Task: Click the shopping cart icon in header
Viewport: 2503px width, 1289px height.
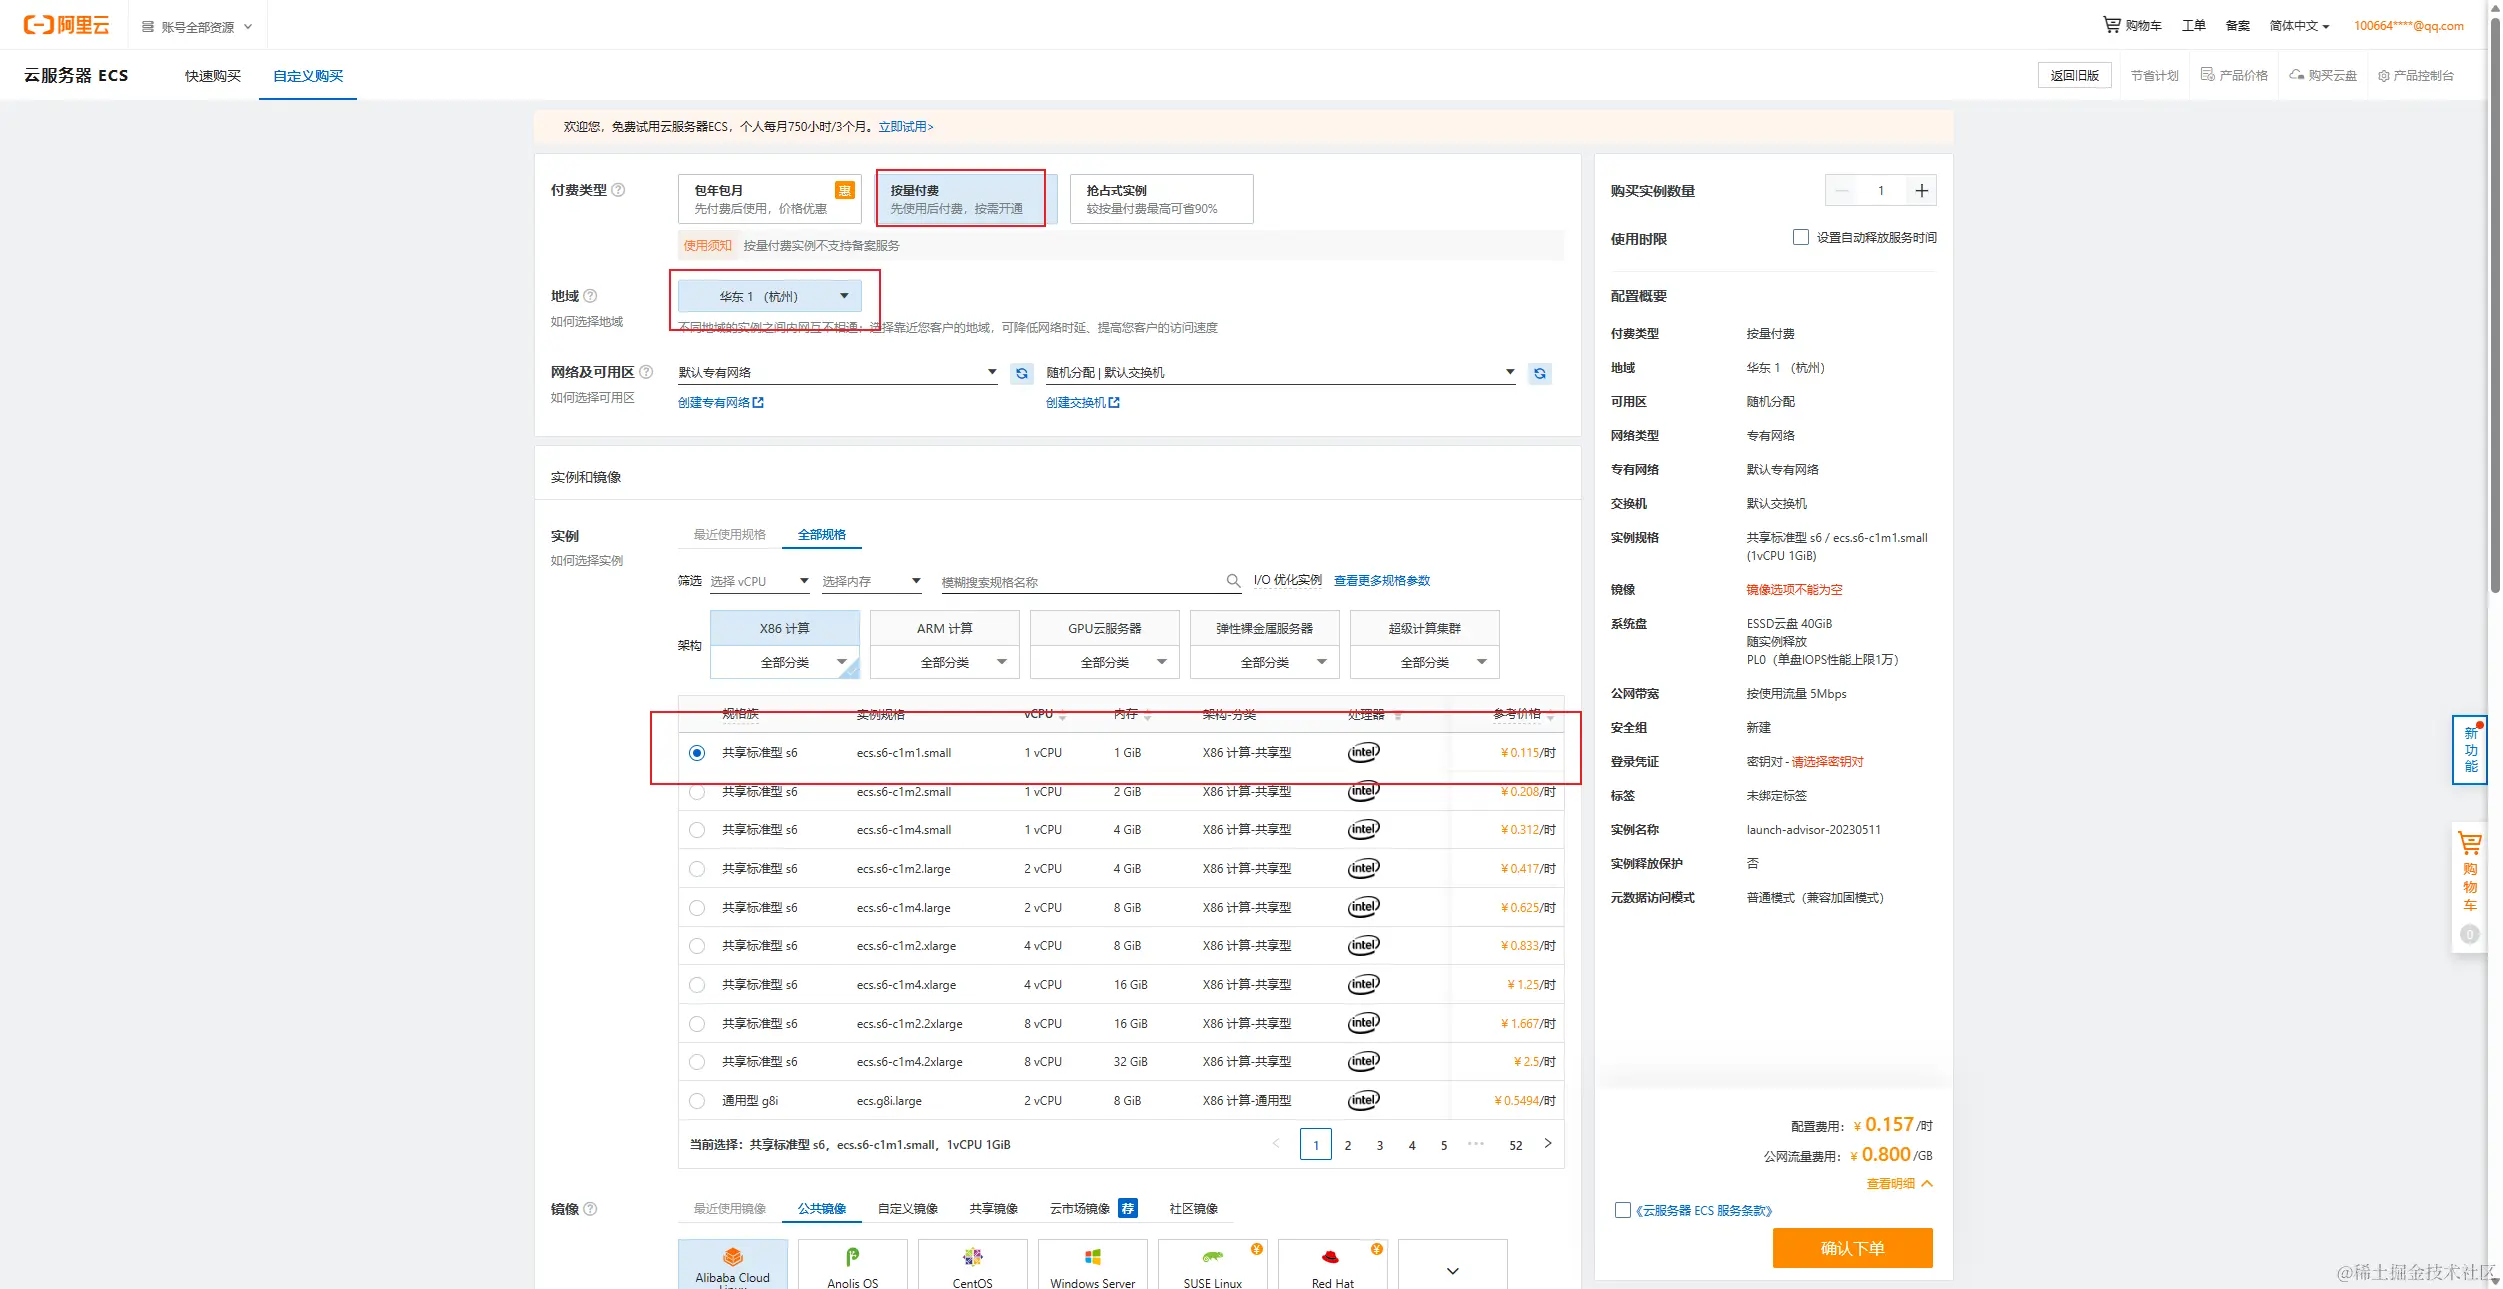Action: coord(2111,25)
